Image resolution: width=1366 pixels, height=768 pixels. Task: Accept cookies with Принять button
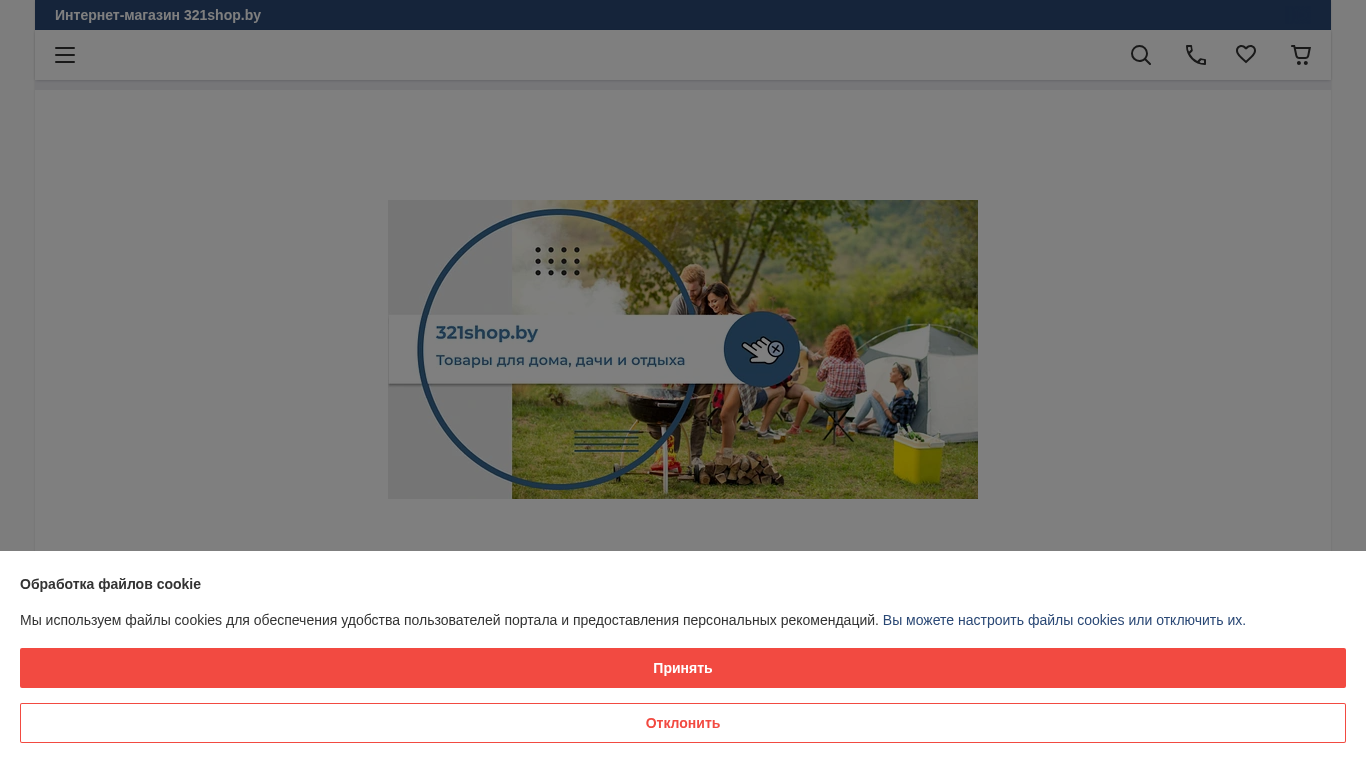[x=683, y=668]
